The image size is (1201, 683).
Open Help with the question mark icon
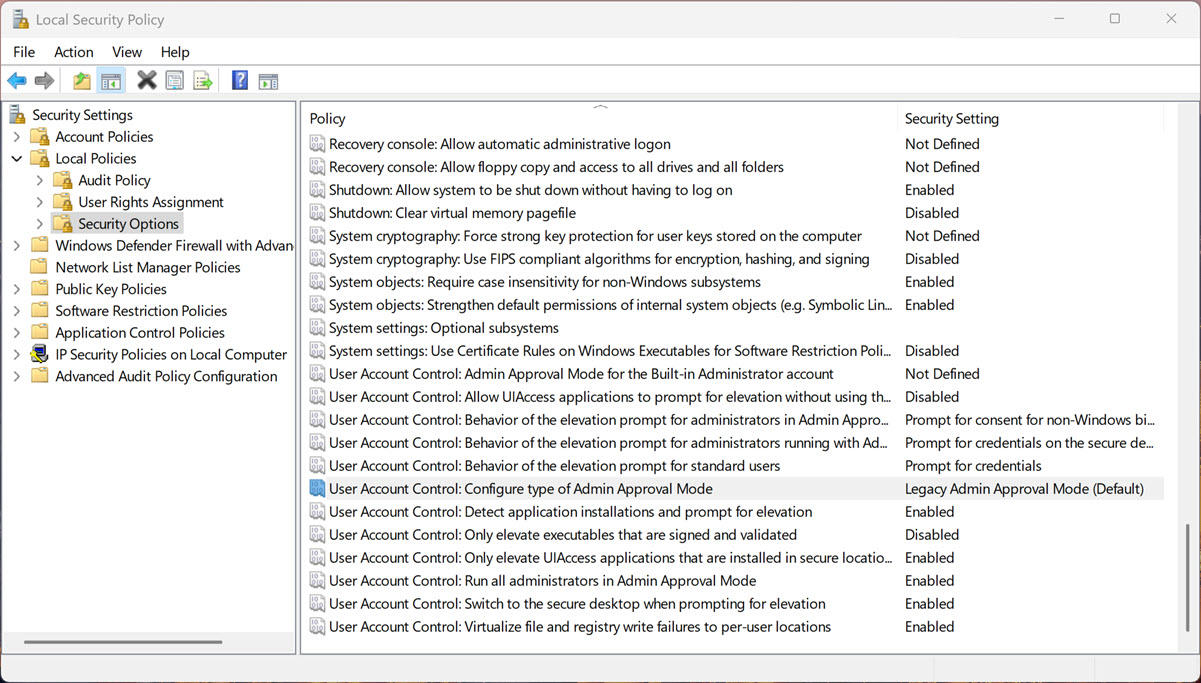[x=240, y=81]
